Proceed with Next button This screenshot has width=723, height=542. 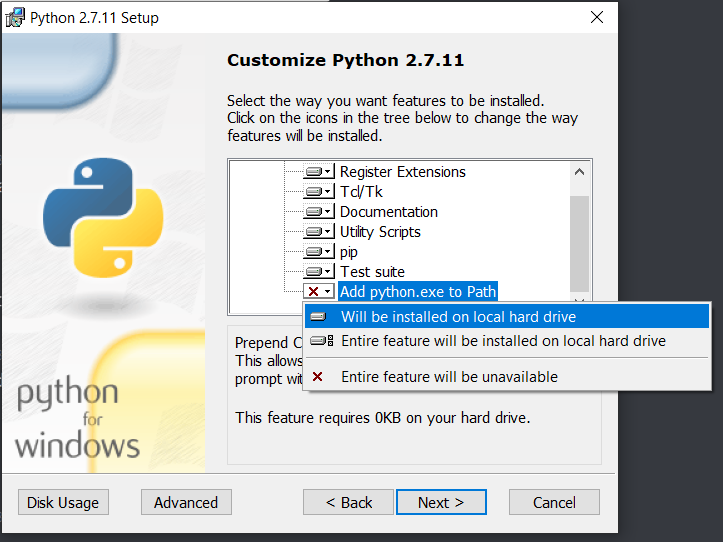[441, 502]
